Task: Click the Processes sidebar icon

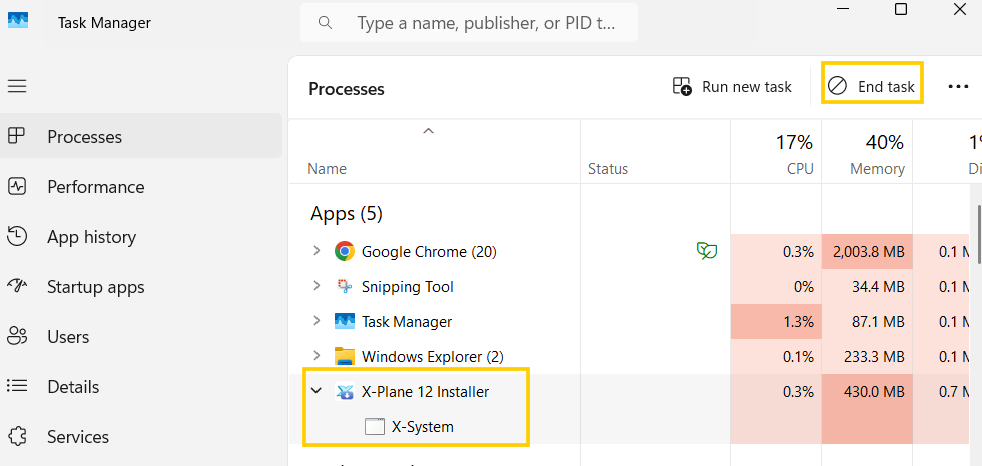Action: [17, 135]
